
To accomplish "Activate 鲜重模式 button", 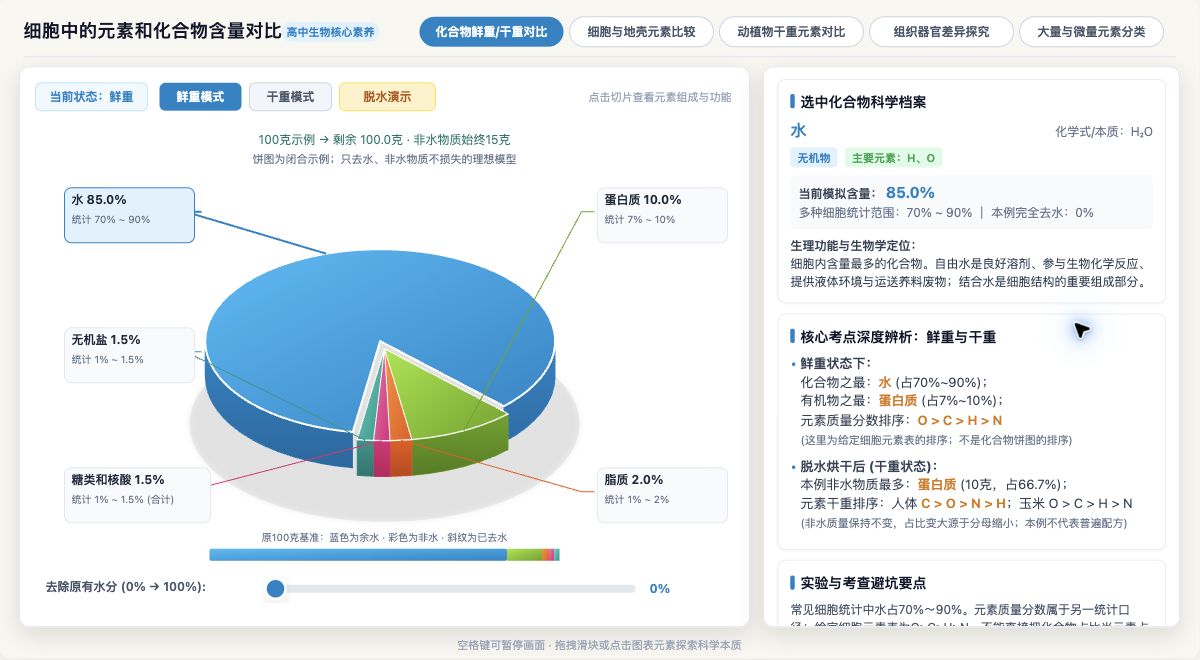I will (200, 97).
